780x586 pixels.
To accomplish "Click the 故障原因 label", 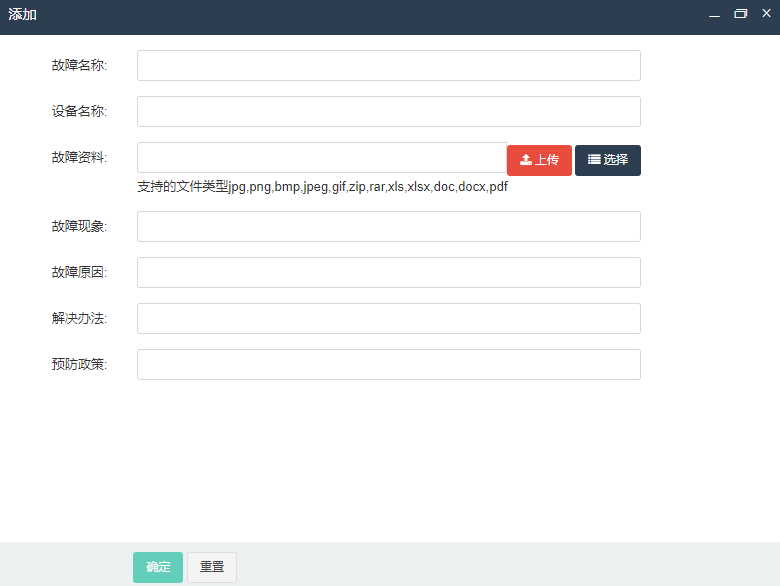I will [79, 272].
